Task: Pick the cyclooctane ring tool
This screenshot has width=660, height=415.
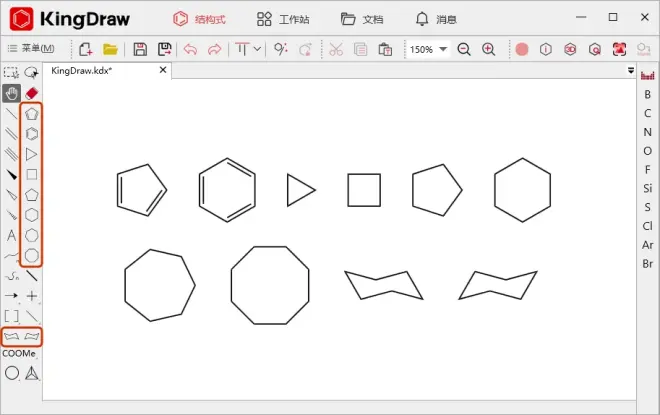Action: tap(32, 255)
